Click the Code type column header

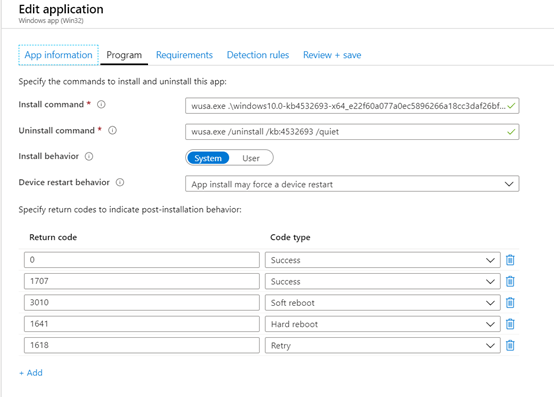[290, 237]
